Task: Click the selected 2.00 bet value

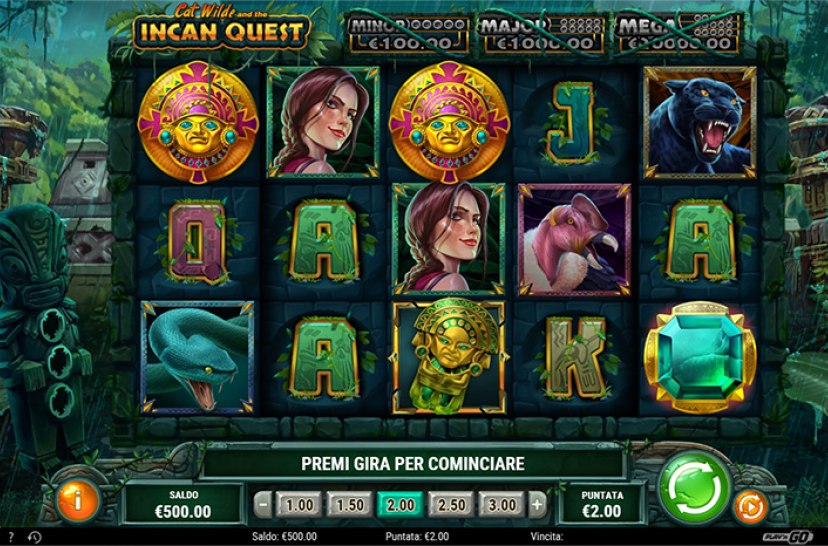Action: (400, 505)
